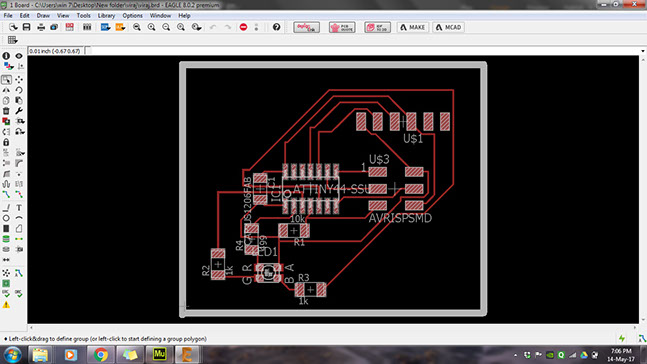Open the Tools menu

[x=83, y=16]
